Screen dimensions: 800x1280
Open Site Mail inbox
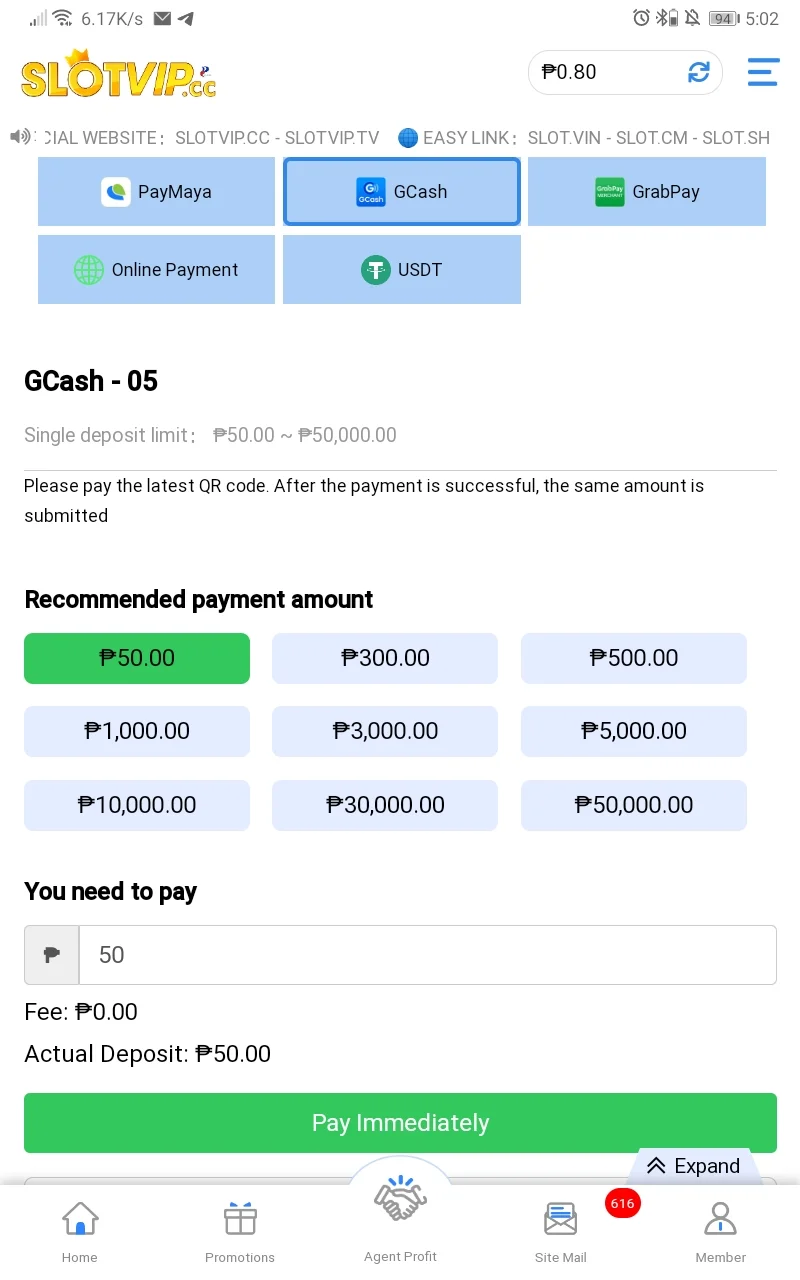(x=561, y=1232)
